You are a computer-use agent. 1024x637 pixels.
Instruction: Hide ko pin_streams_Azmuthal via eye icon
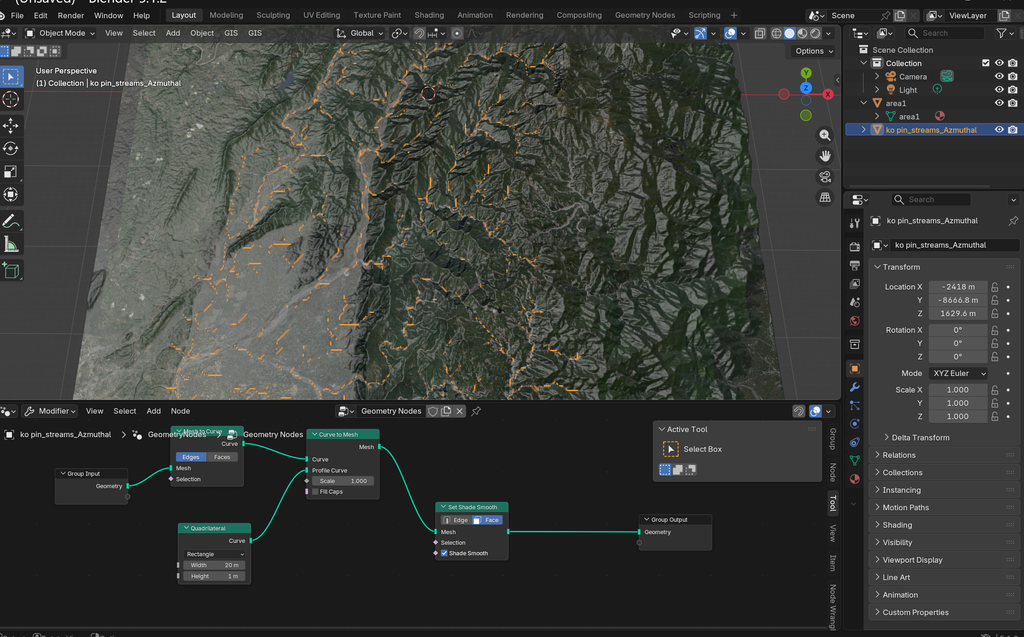pyautogui.click(x=999, y=130)
